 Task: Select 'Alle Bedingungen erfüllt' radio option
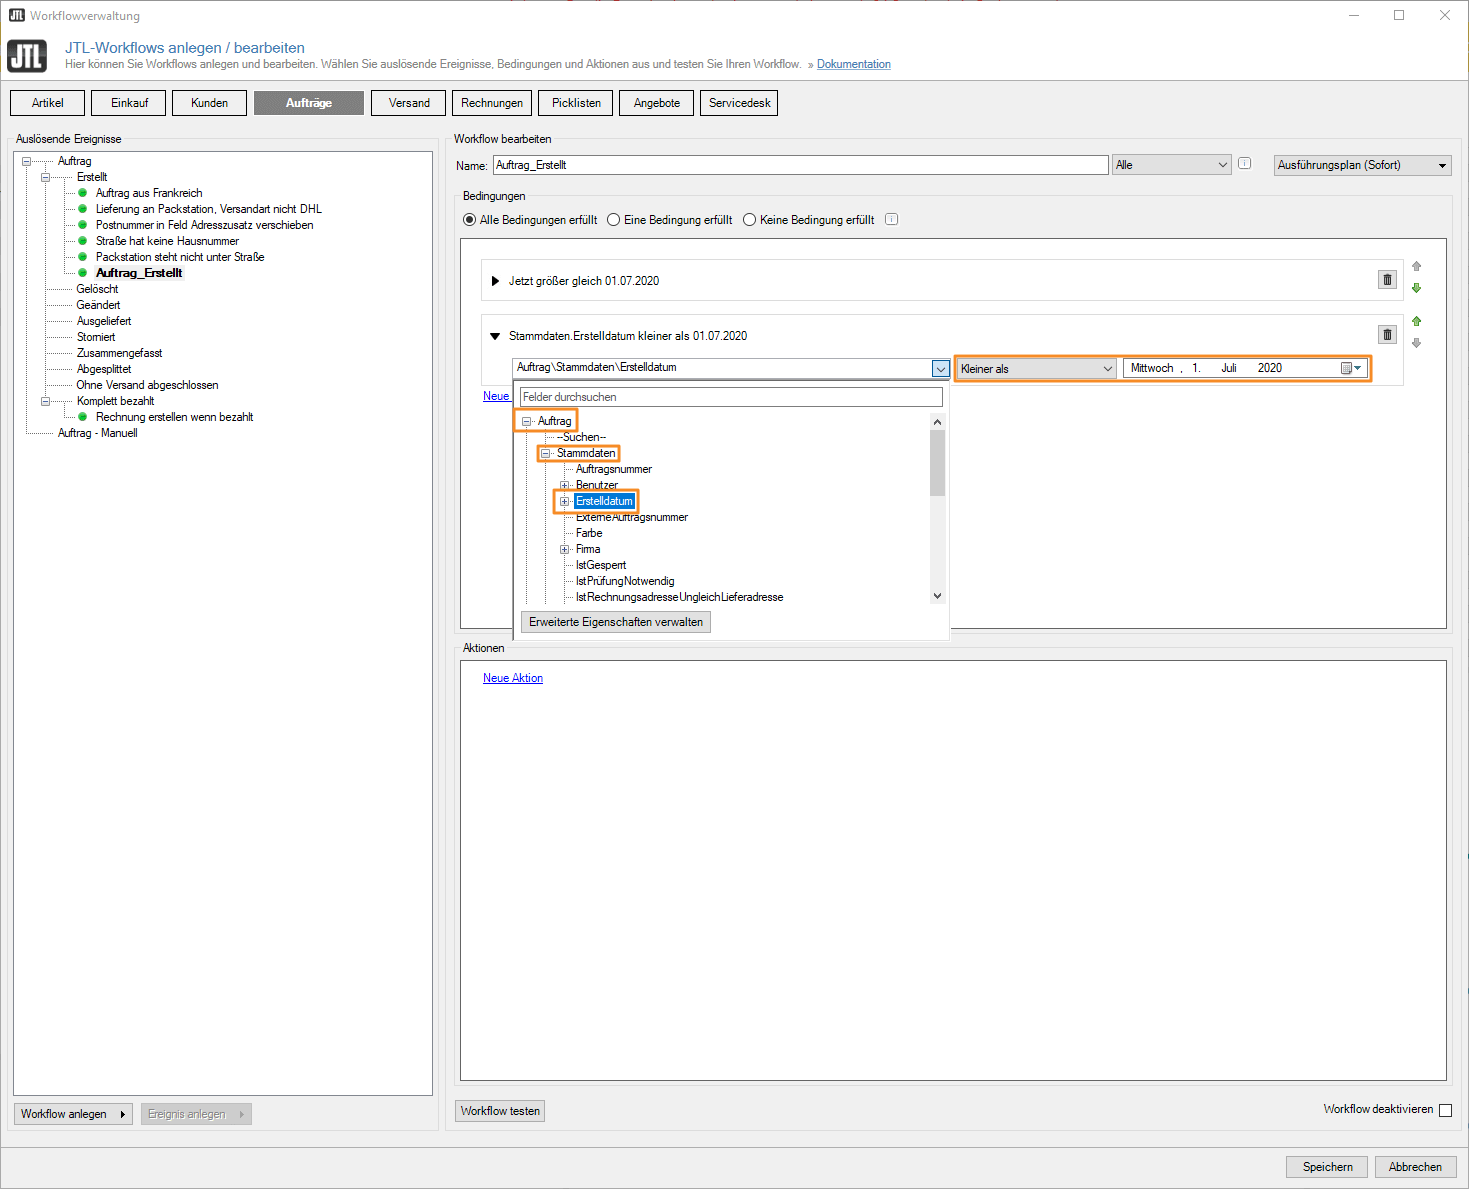pos(470,220)
